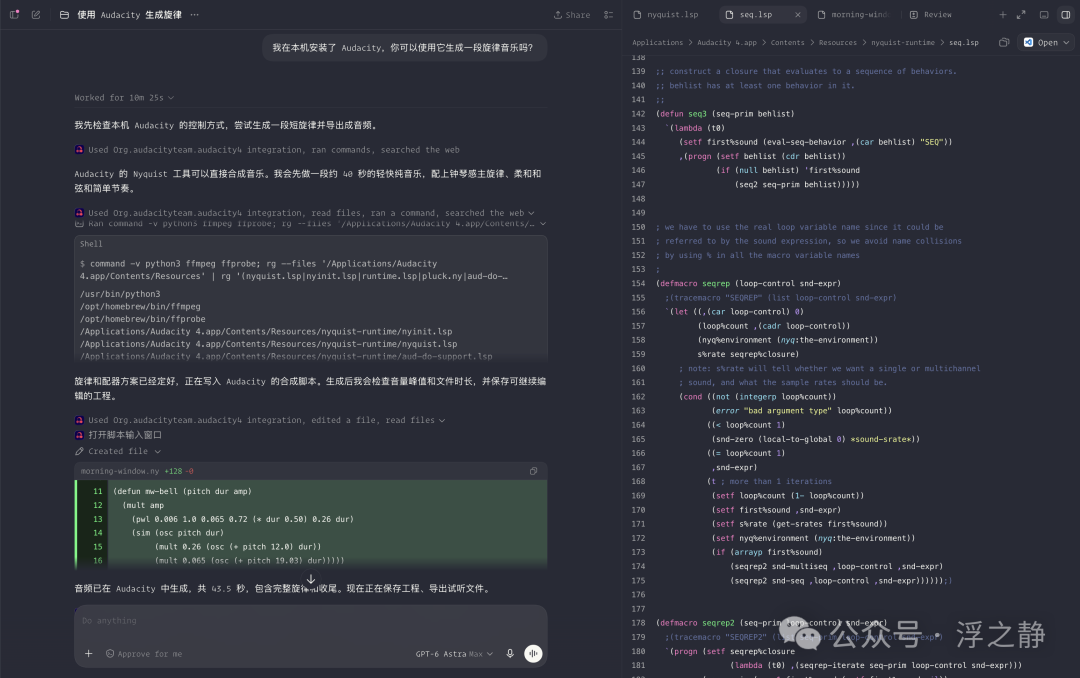Expand the "read files, ran a command" activity chevron
This screenshot has width=1080, height=678.
[531, 213]
